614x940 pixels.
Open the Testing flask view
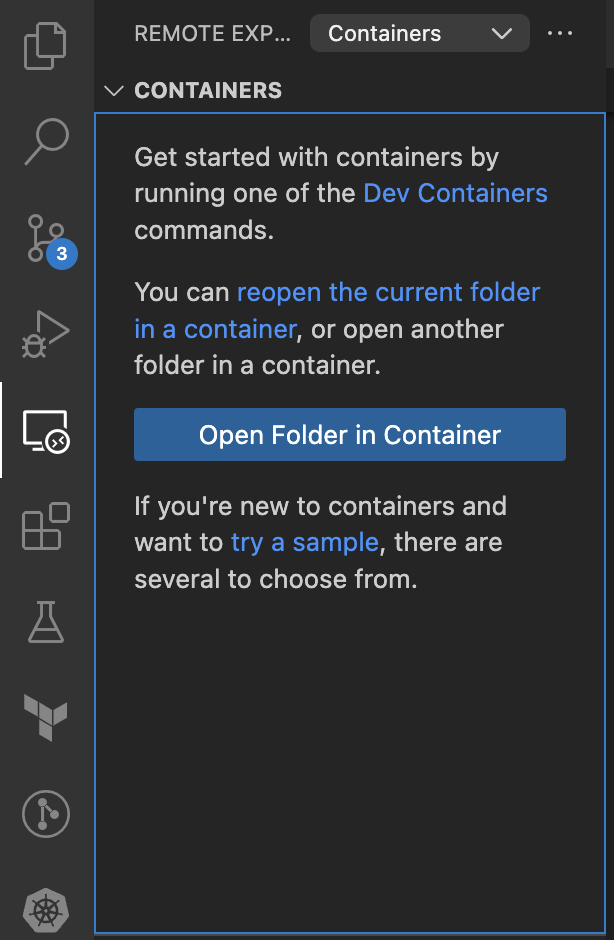coord(46,622)
